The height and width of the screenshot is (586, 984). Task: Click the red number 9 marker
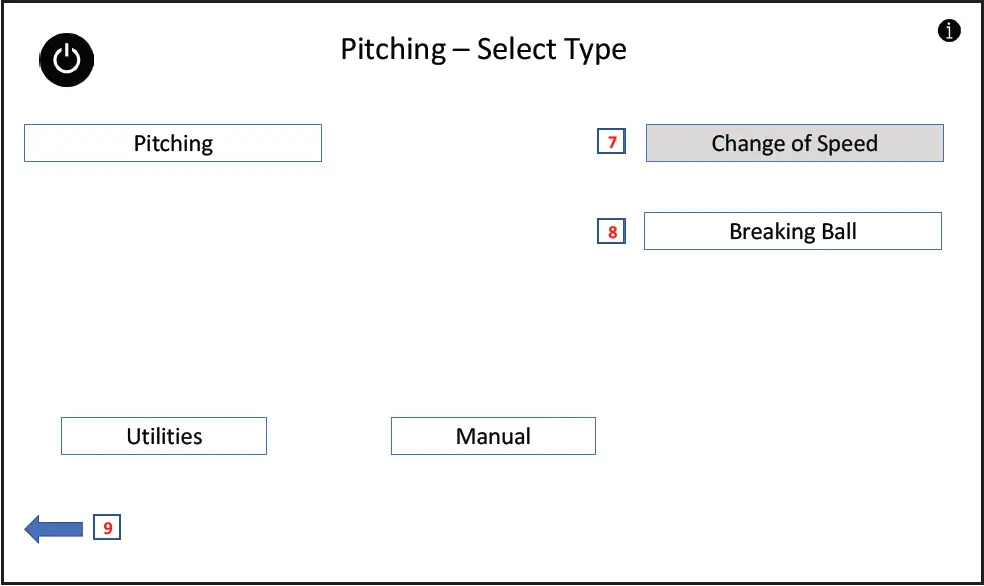click(107, 527)
